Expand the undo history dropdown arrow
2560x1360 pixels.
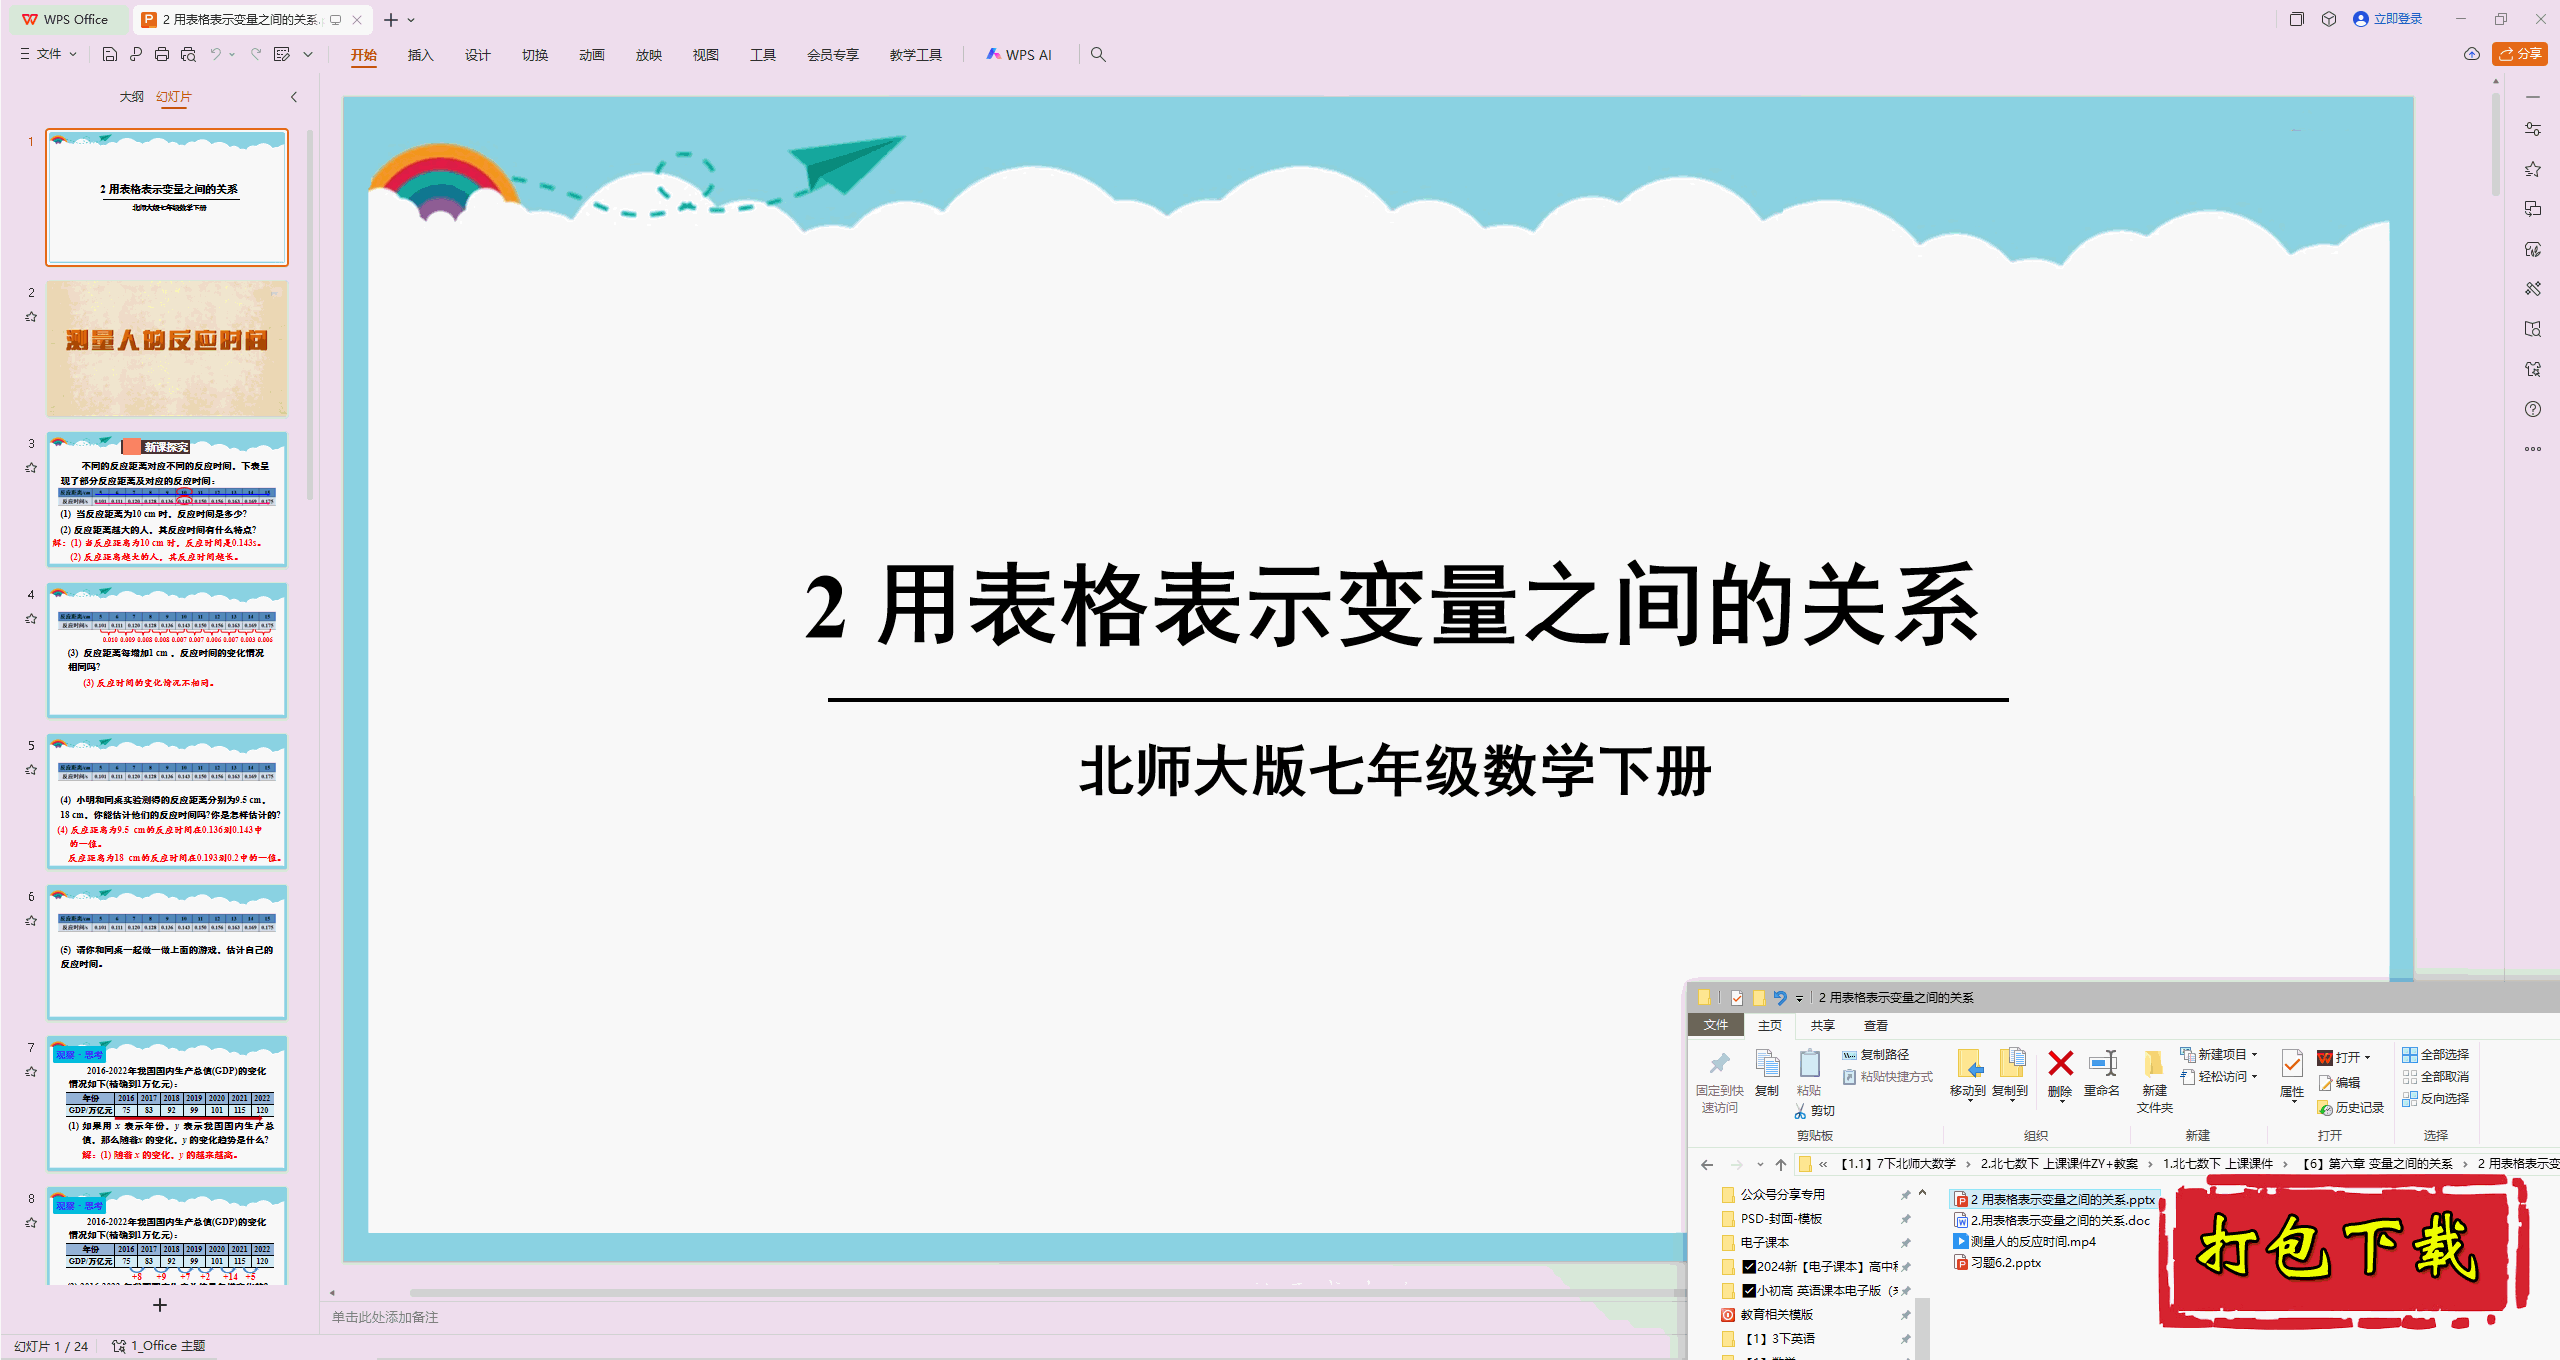click(232, 54)
